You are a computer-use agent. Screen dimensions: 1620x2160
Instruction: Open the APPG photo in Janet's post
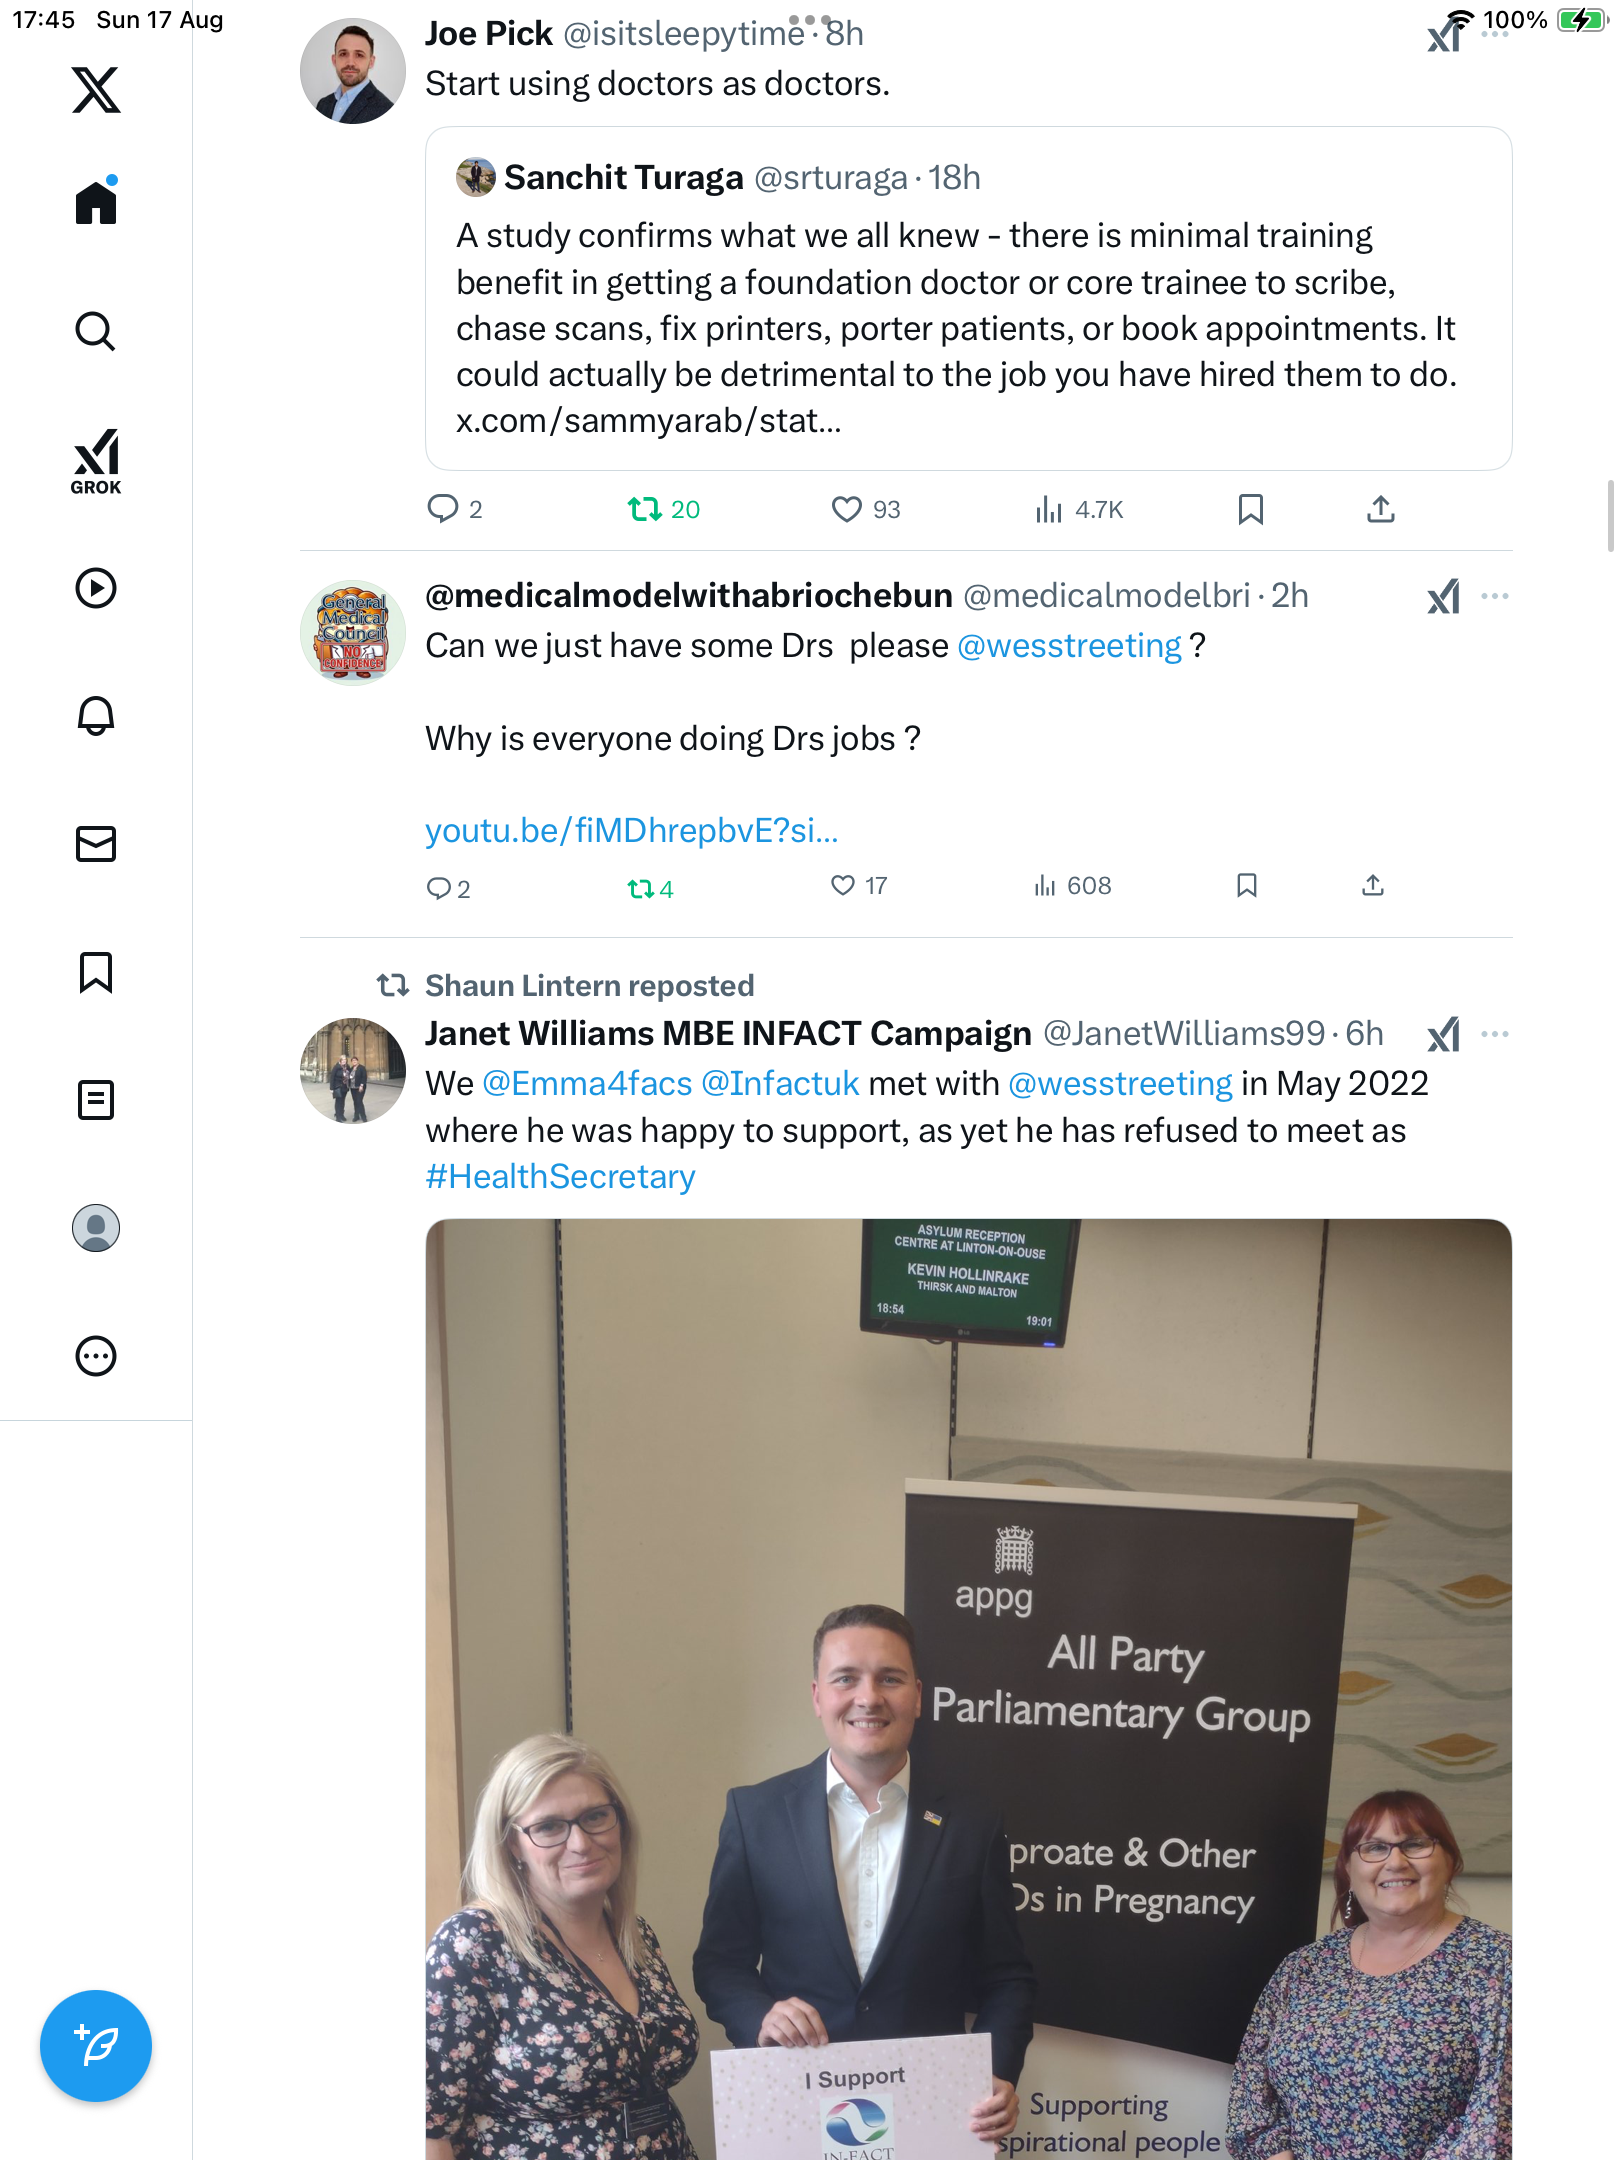[968, 1689]
